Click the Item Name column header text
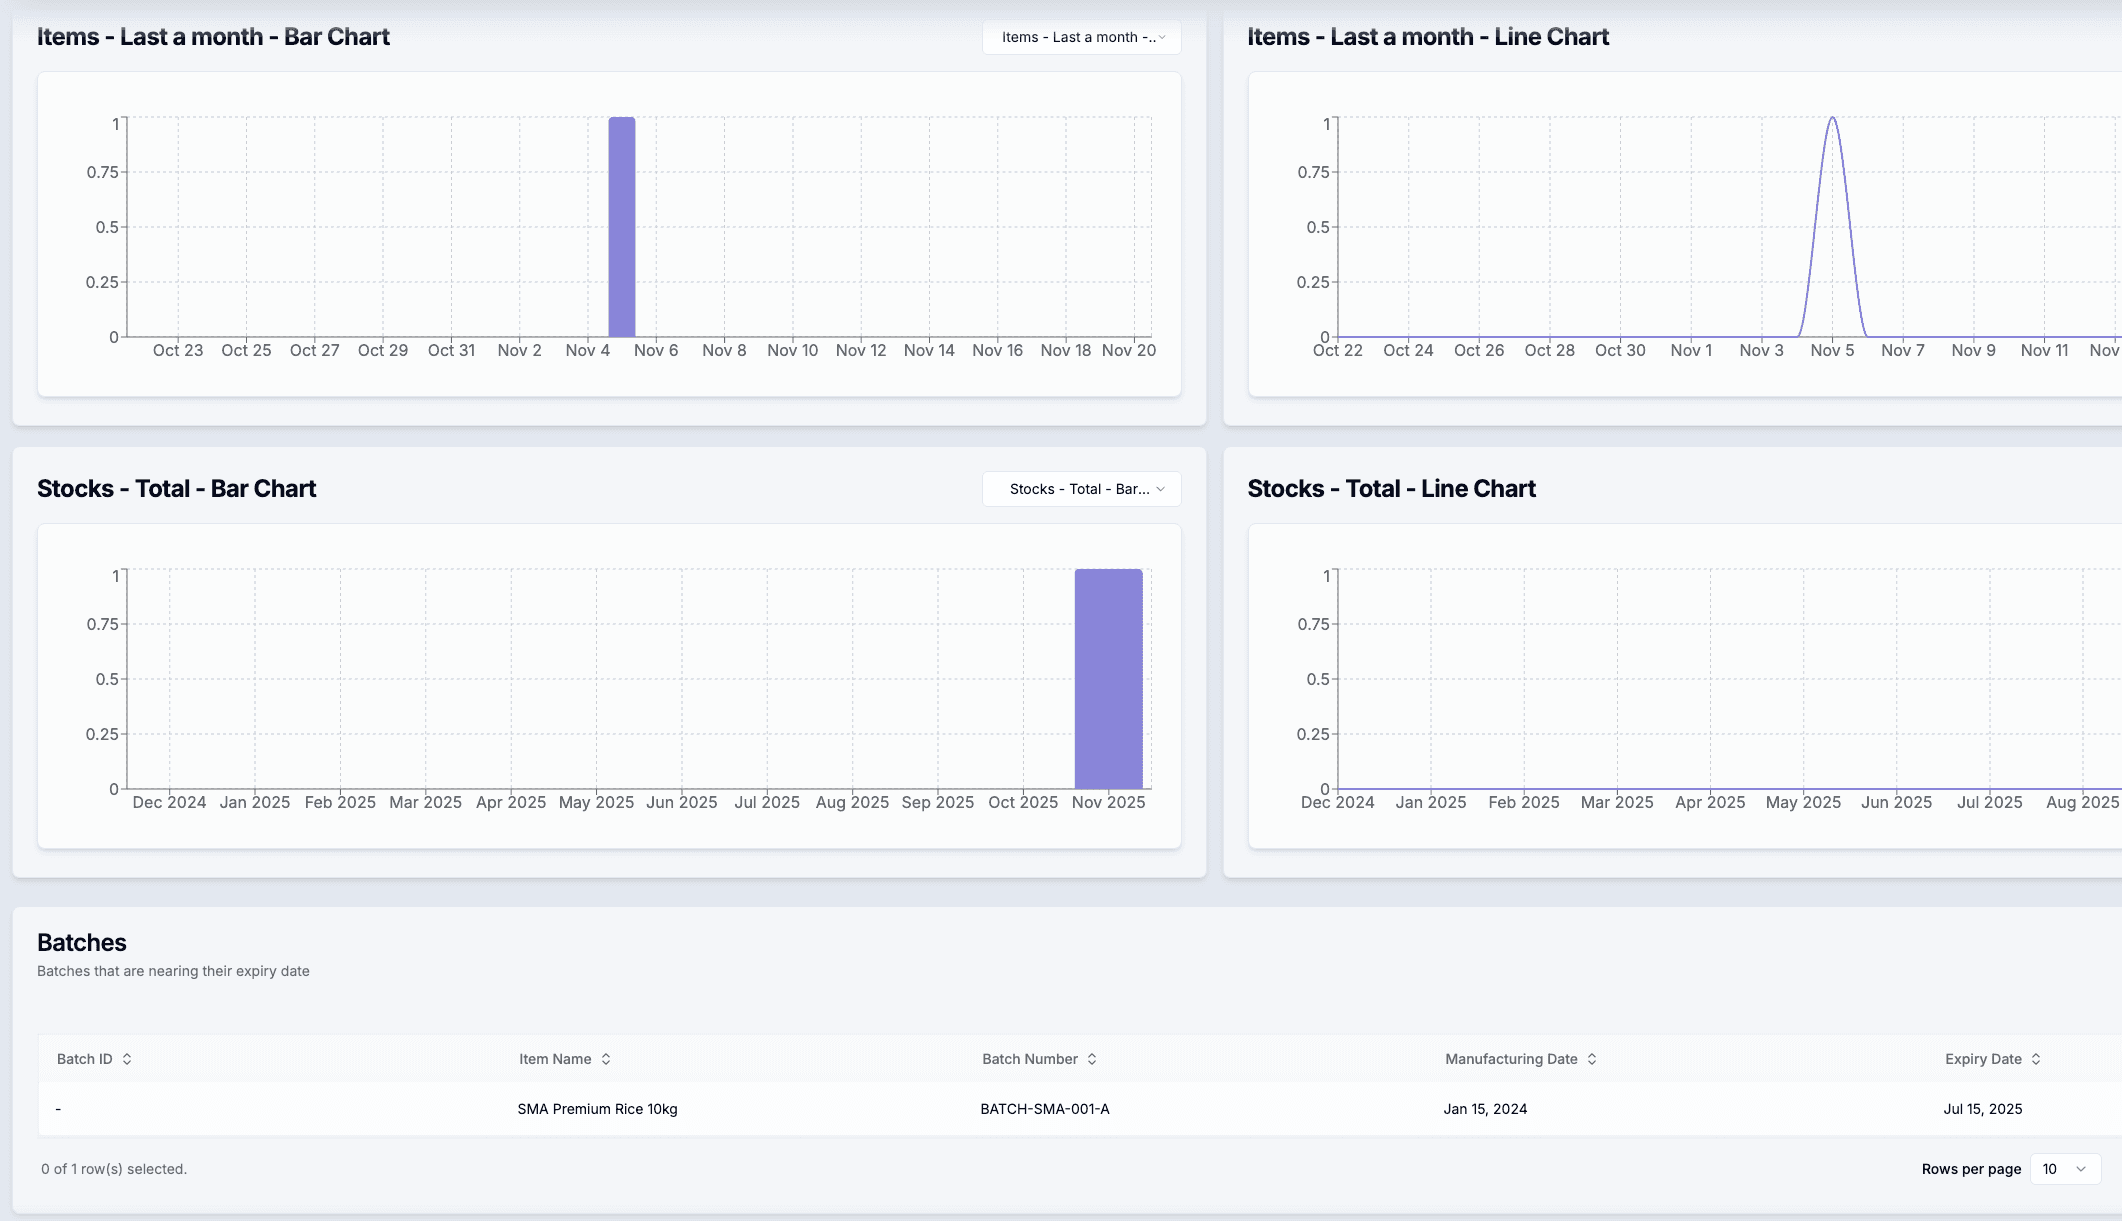2122x1221 pixels. click(x=555, y=1059)
